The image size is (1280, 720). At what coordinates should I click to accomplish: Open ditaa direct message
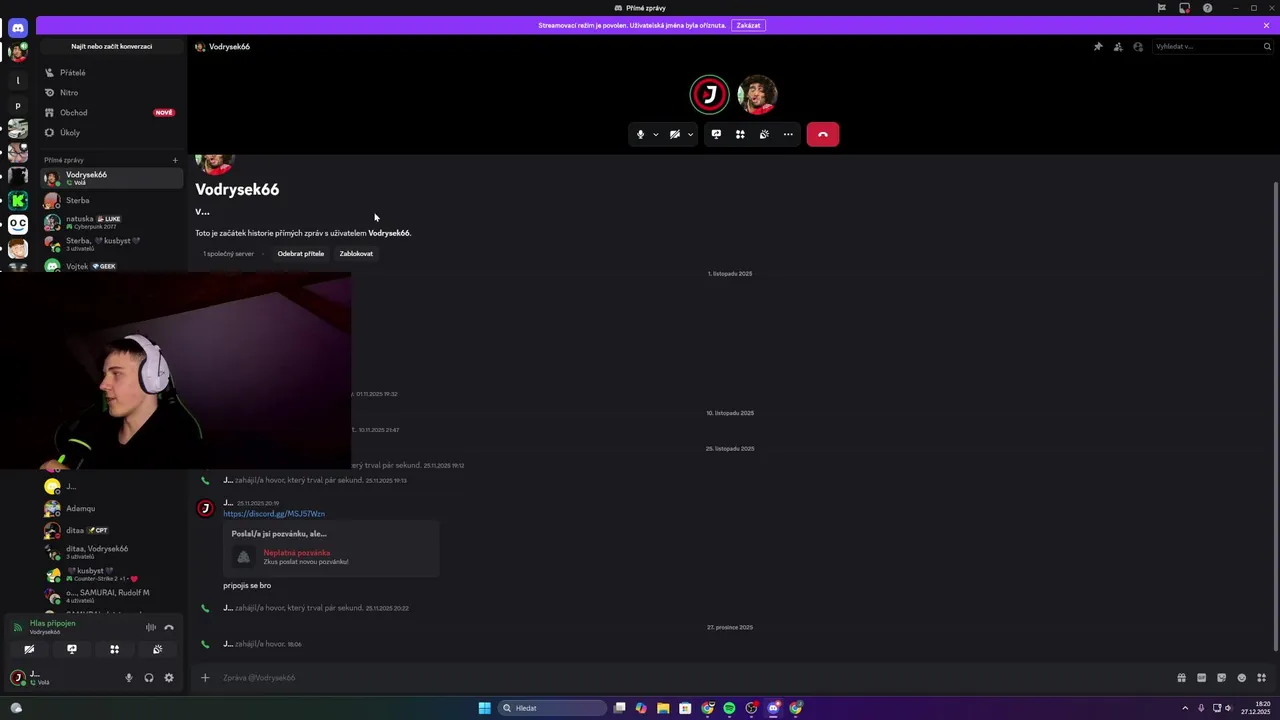[111, 530]
